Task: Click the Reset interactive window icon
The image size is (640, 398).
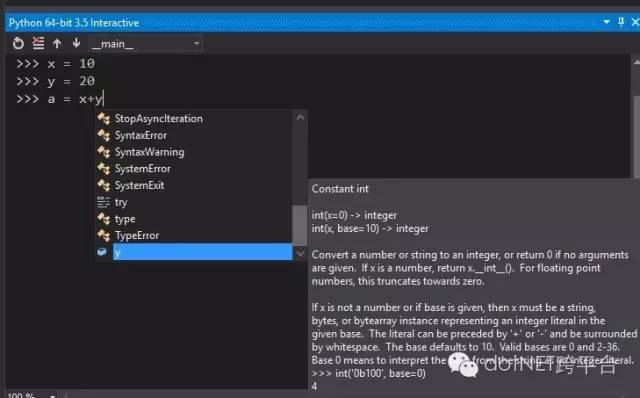Action: pos(18,43)
